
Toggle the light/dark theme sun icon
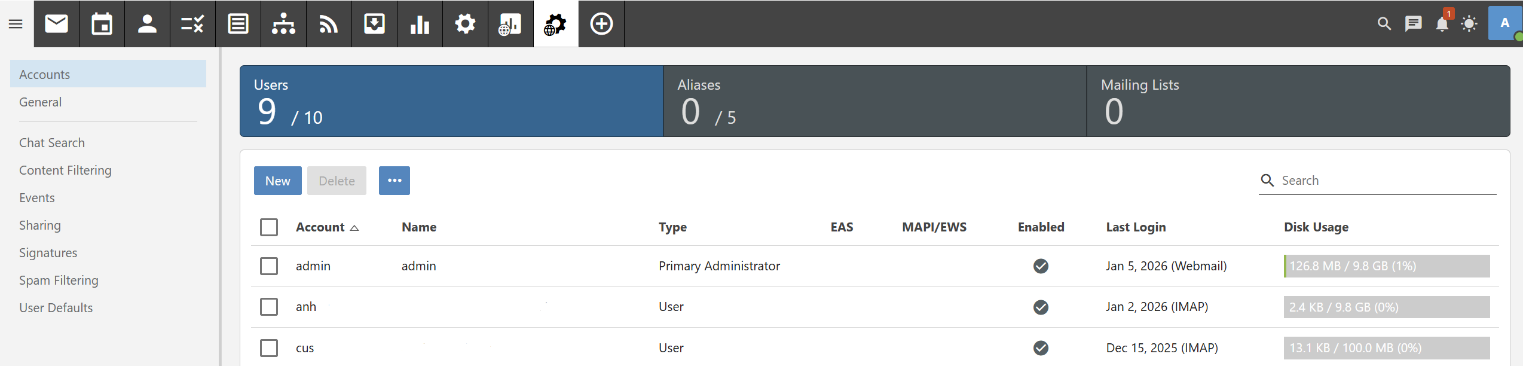pyautogui.click(x=1469, y=24)
